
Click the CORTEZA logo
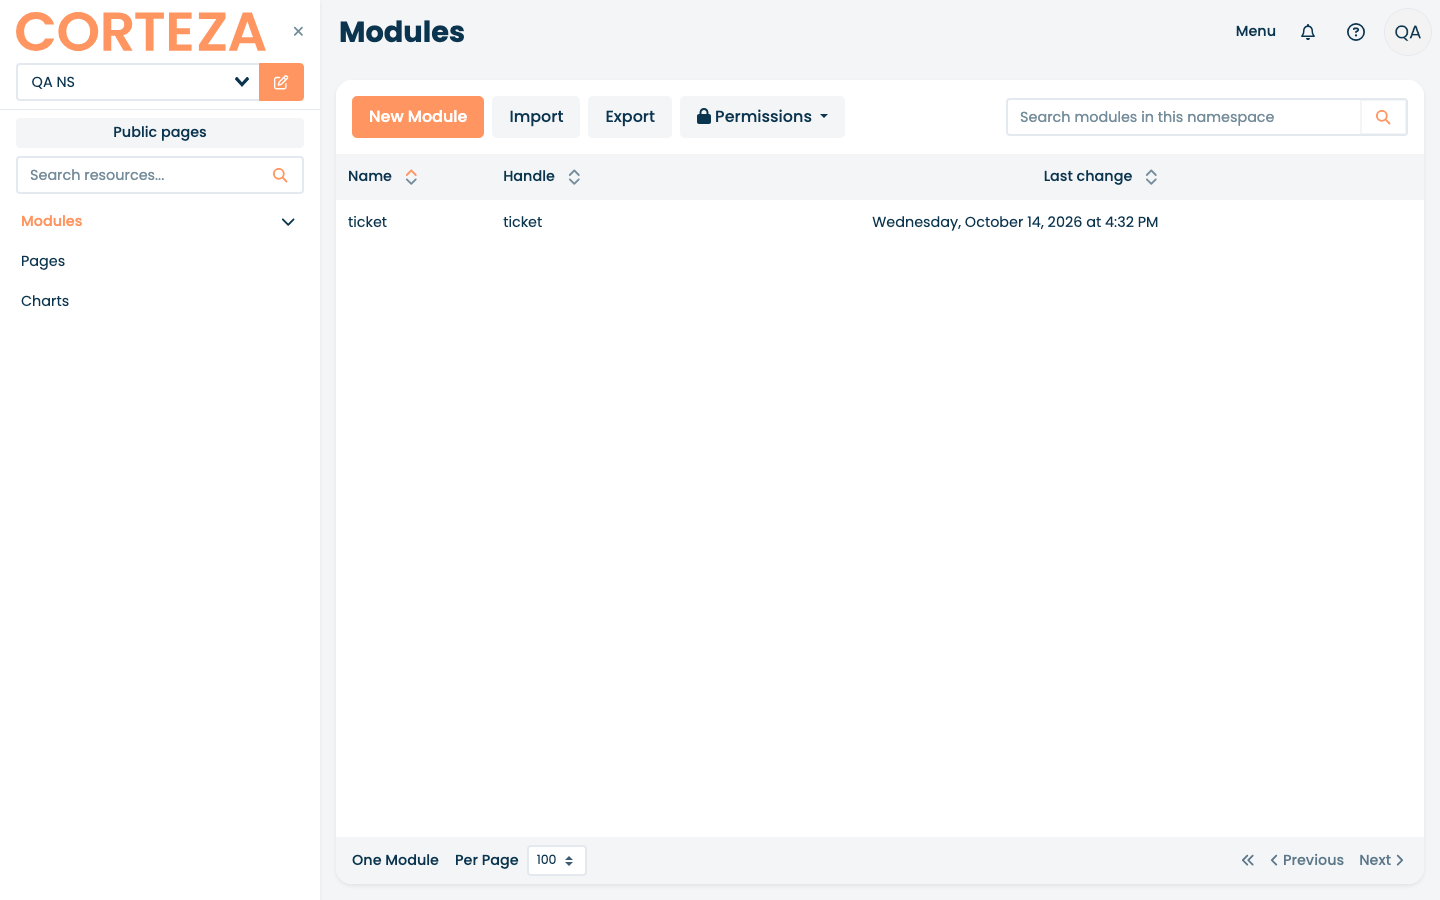[141, 32]
